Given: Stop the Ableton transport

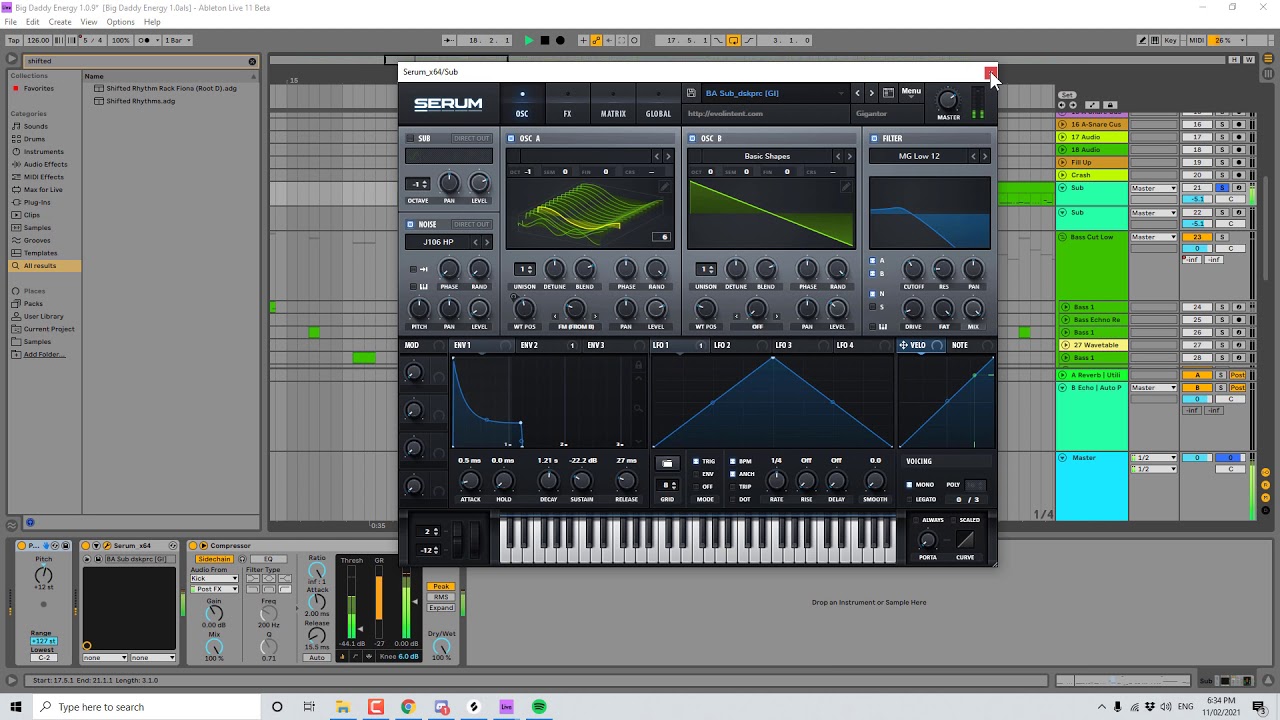Looking at the screenshot, I should [545, 40].
